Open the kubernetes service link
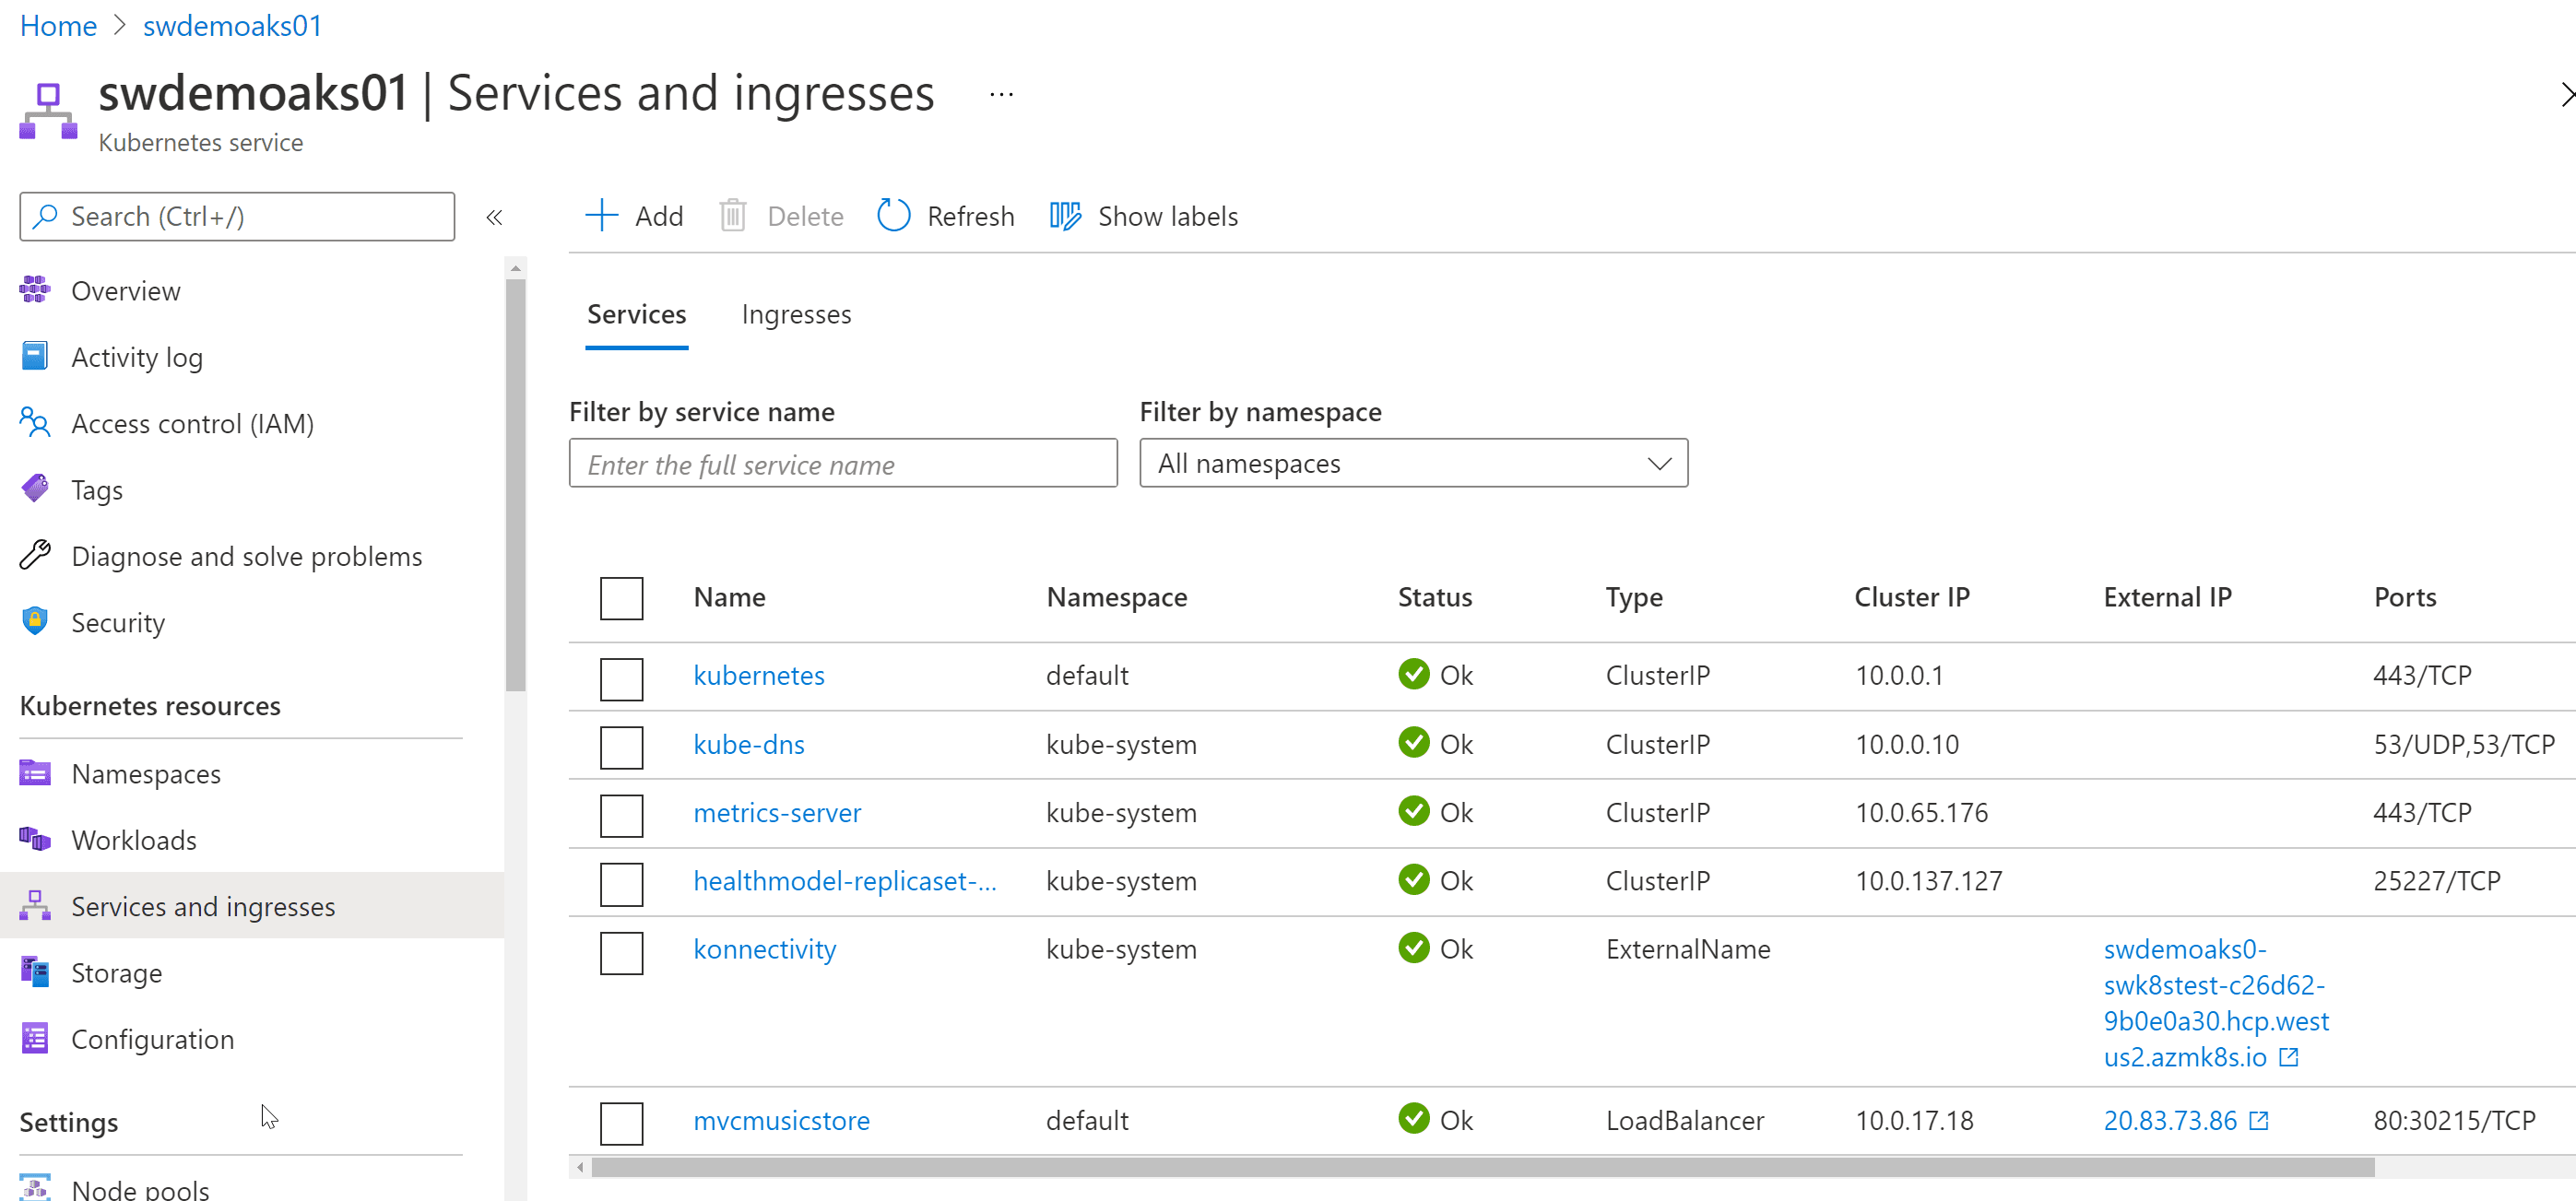This screenshot has height=1201, width=2576. [x=759, y=675]
